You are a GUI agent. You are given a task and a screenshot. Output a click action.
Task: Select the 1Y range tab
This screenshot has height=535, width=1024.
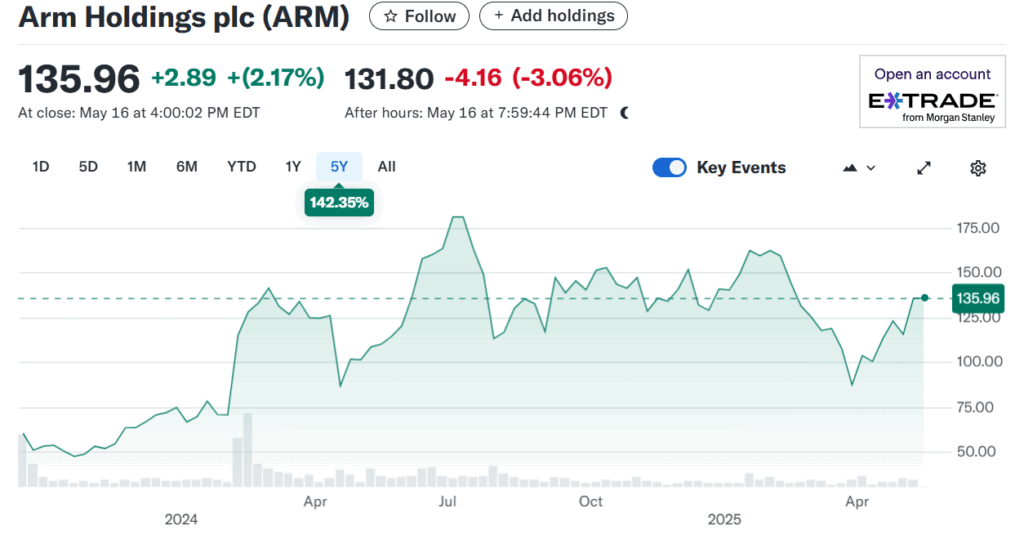[x=293, y=167]
